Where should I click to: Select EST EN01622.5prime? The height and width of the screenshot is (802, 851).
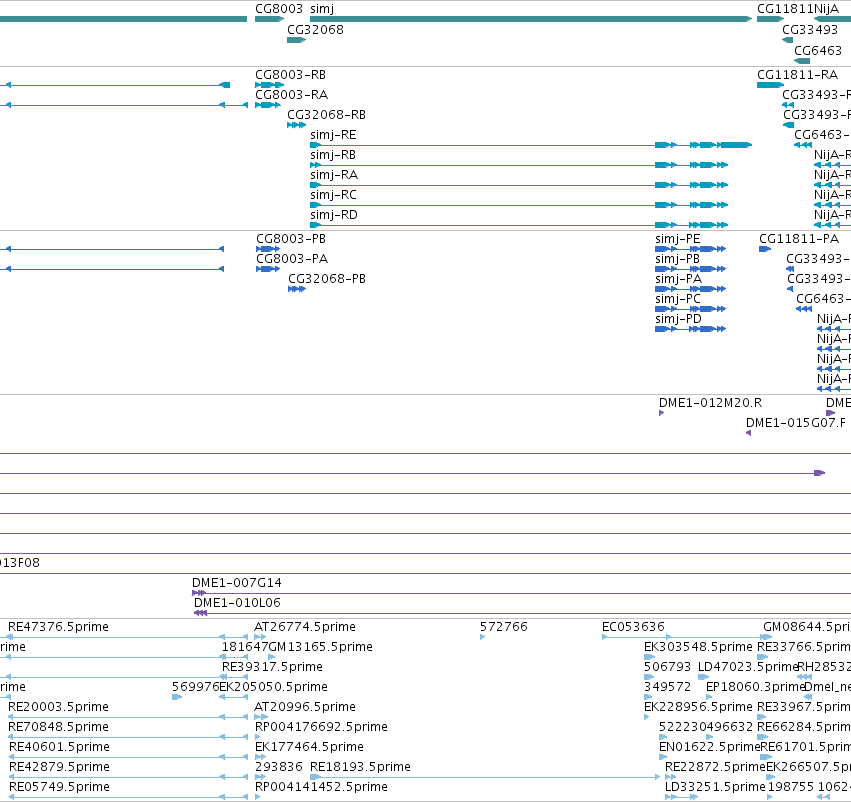pos(709,748)
